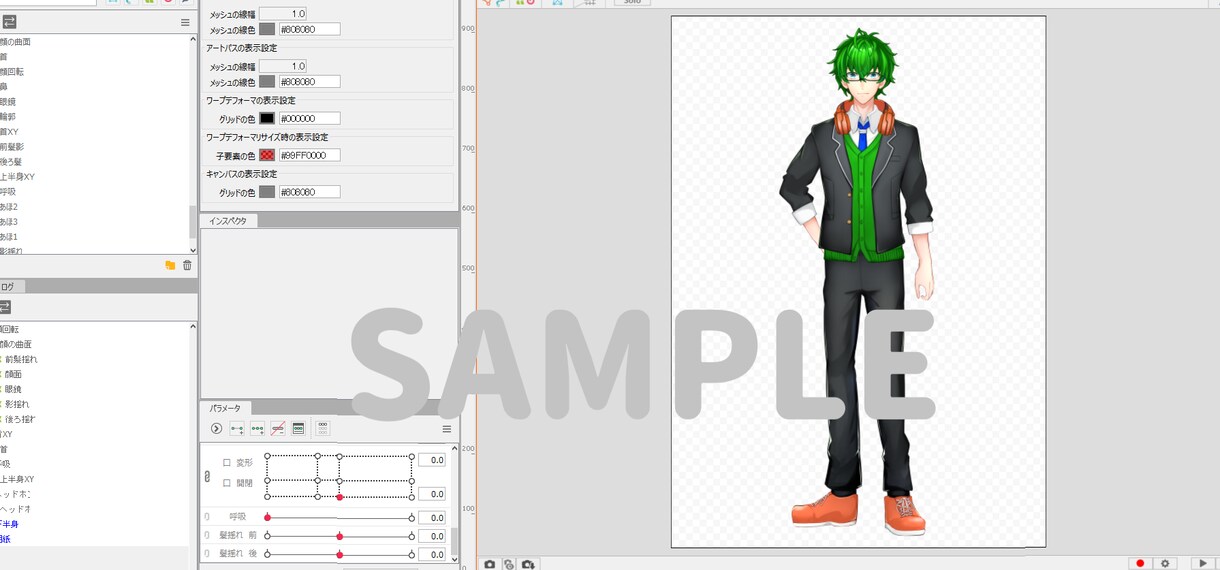Click the アートパス メッシュの線幅 1.0 field

[283, 66]
